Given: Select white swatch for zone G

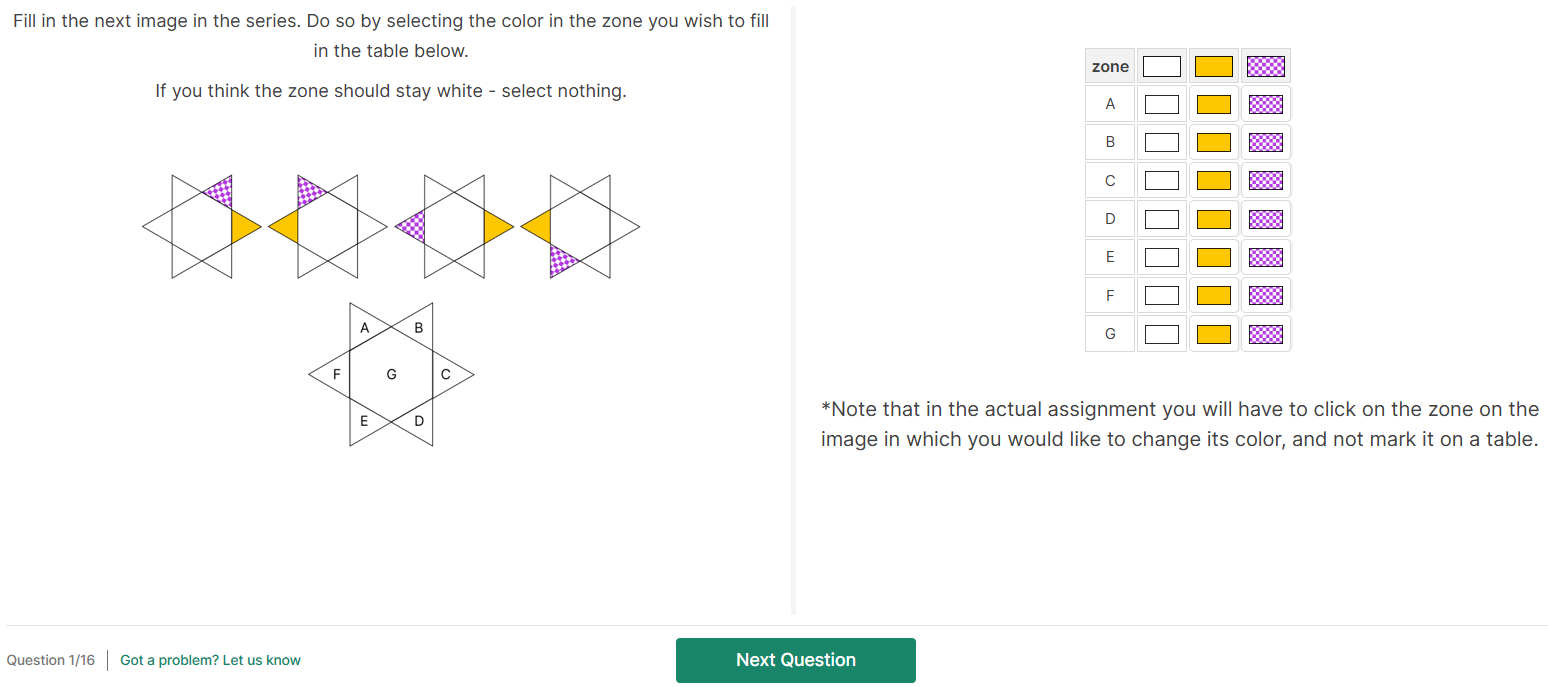Looking at the screenshot, I should [1161, 334].
